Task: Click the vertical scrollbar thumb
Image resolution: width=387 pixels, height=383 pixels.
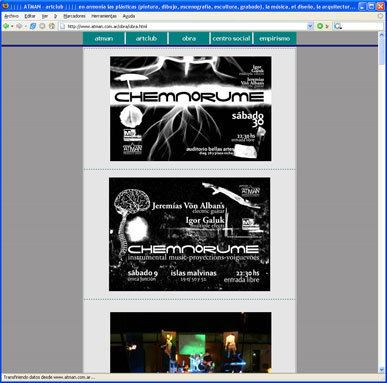Action: pyautogui.click(x=382, y=51)
